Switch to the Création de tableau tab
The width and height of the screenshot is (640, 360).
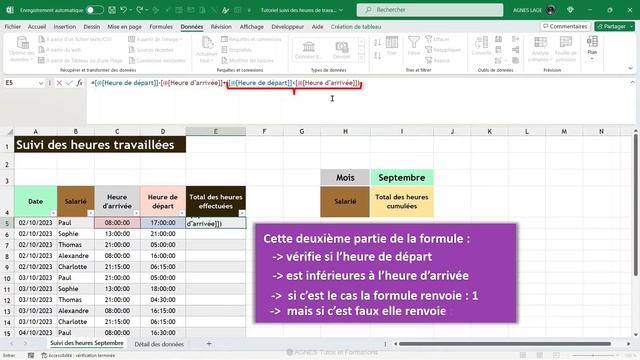pos(356,27)
